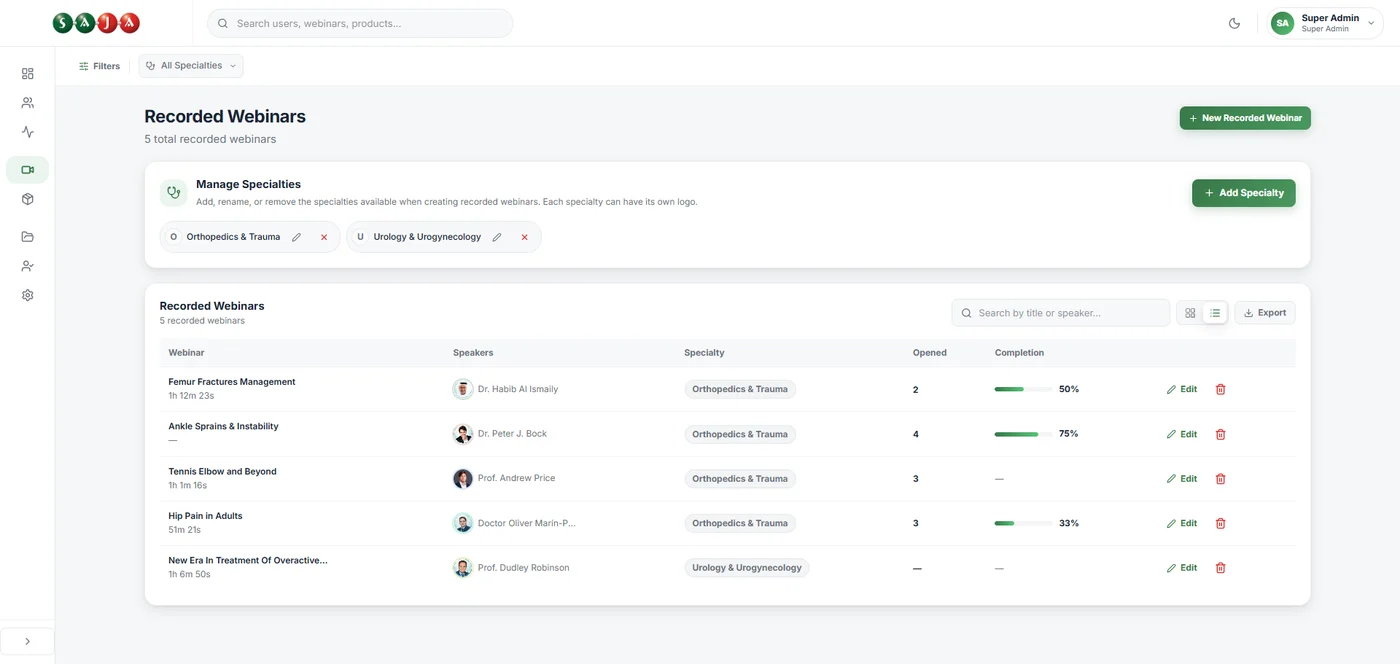1400x664 pixels.
Task: Switch to grid view
Action: coord(1190,313)
